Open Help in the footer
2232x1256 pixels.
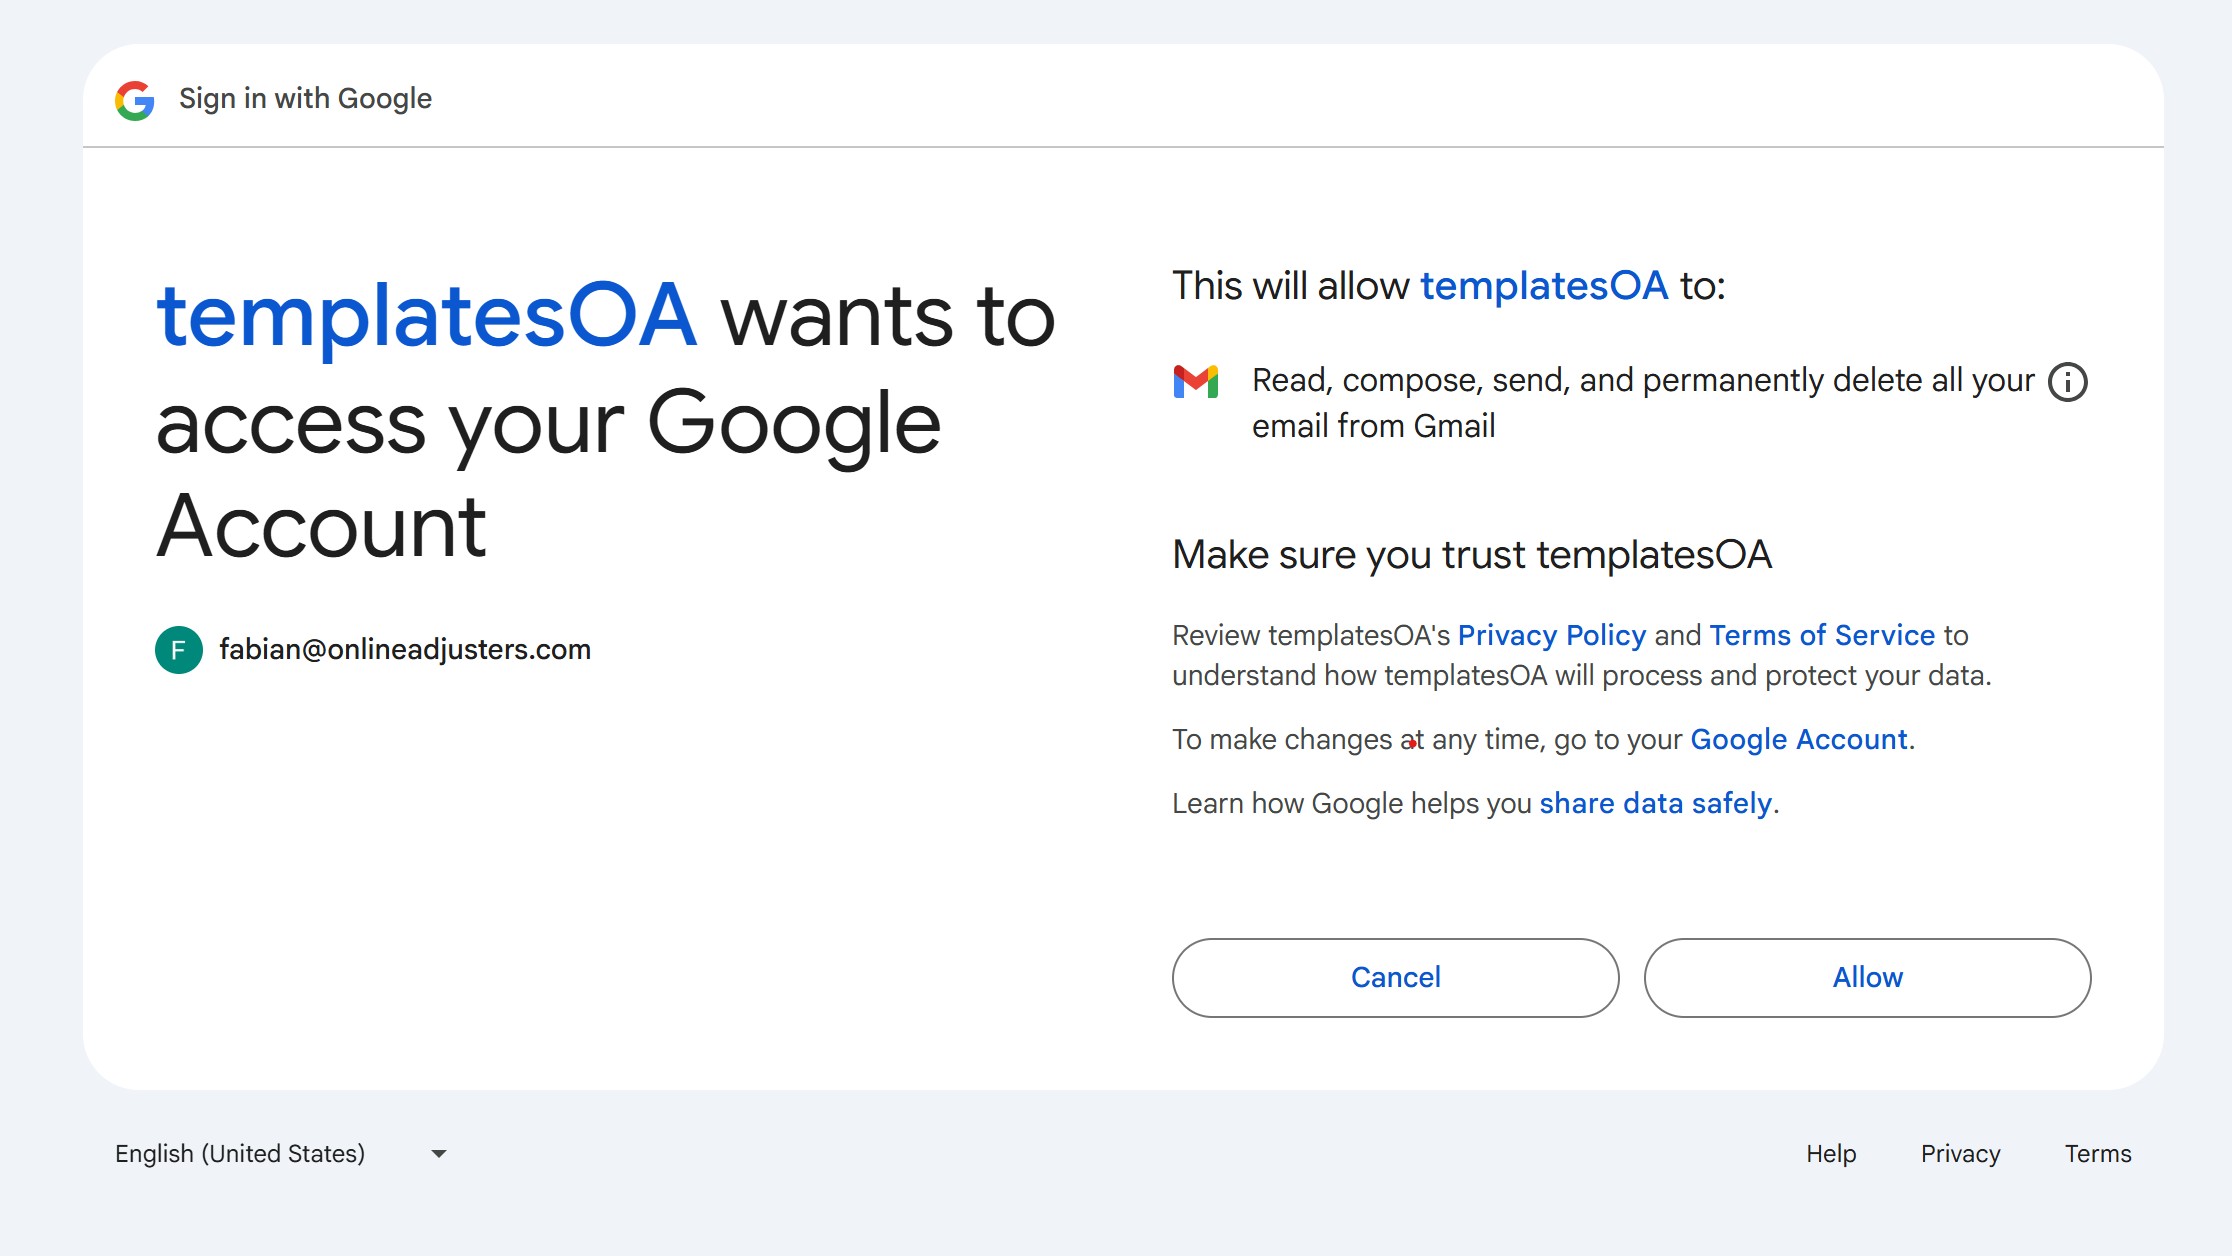click(1831, 1154)
